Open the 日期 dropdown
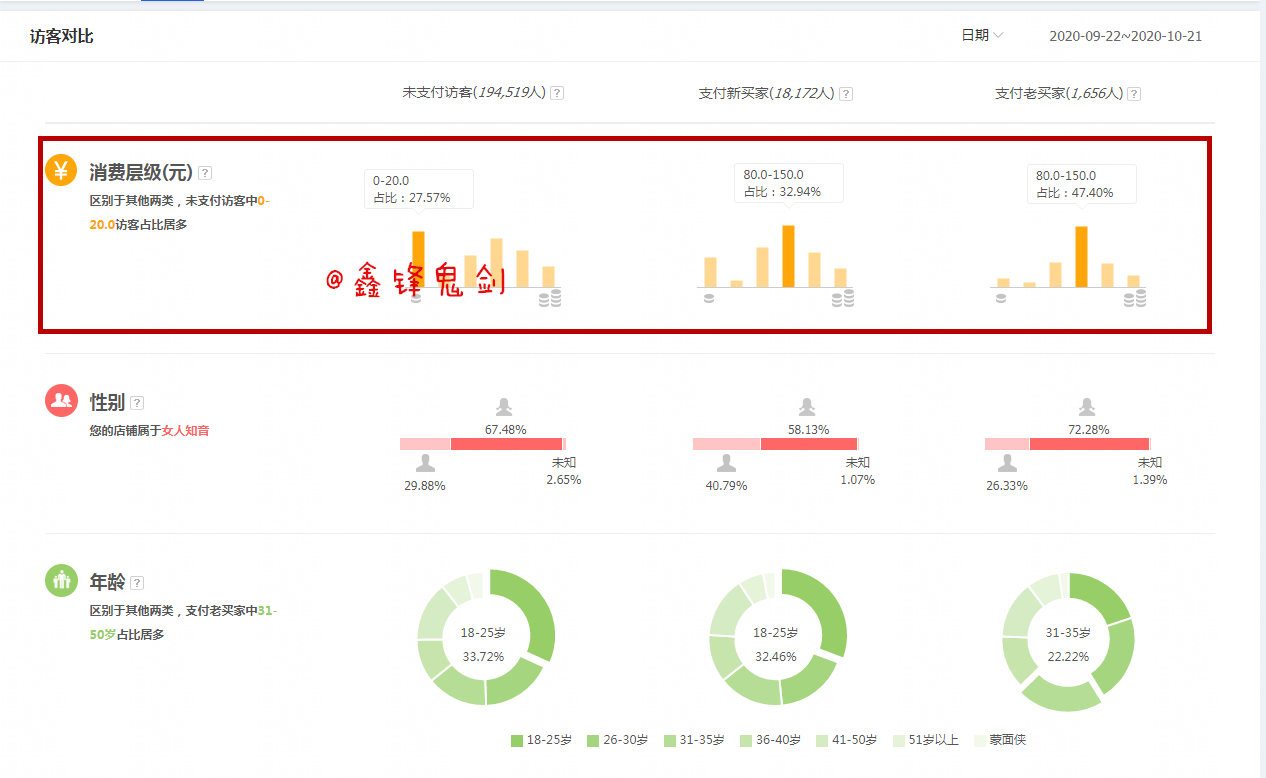 click(981, 35)
